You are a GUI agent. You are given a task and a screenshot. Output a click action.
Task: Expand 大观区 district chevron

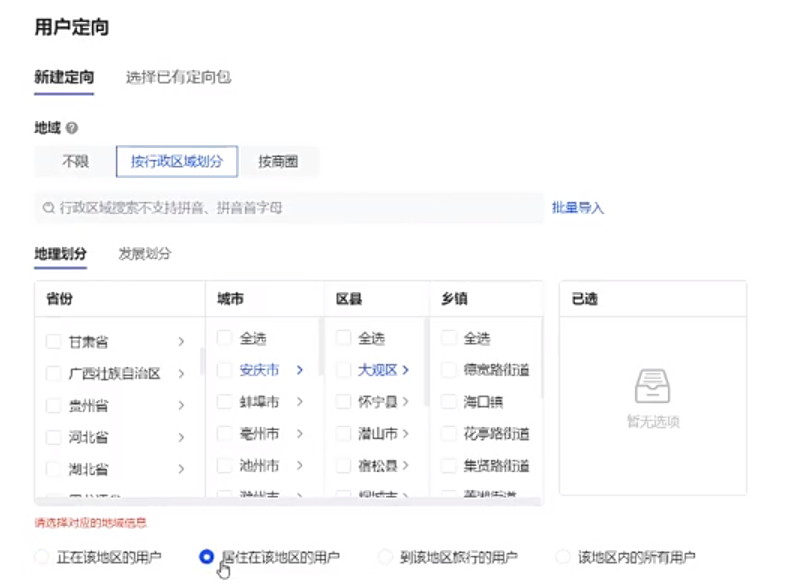406,370
